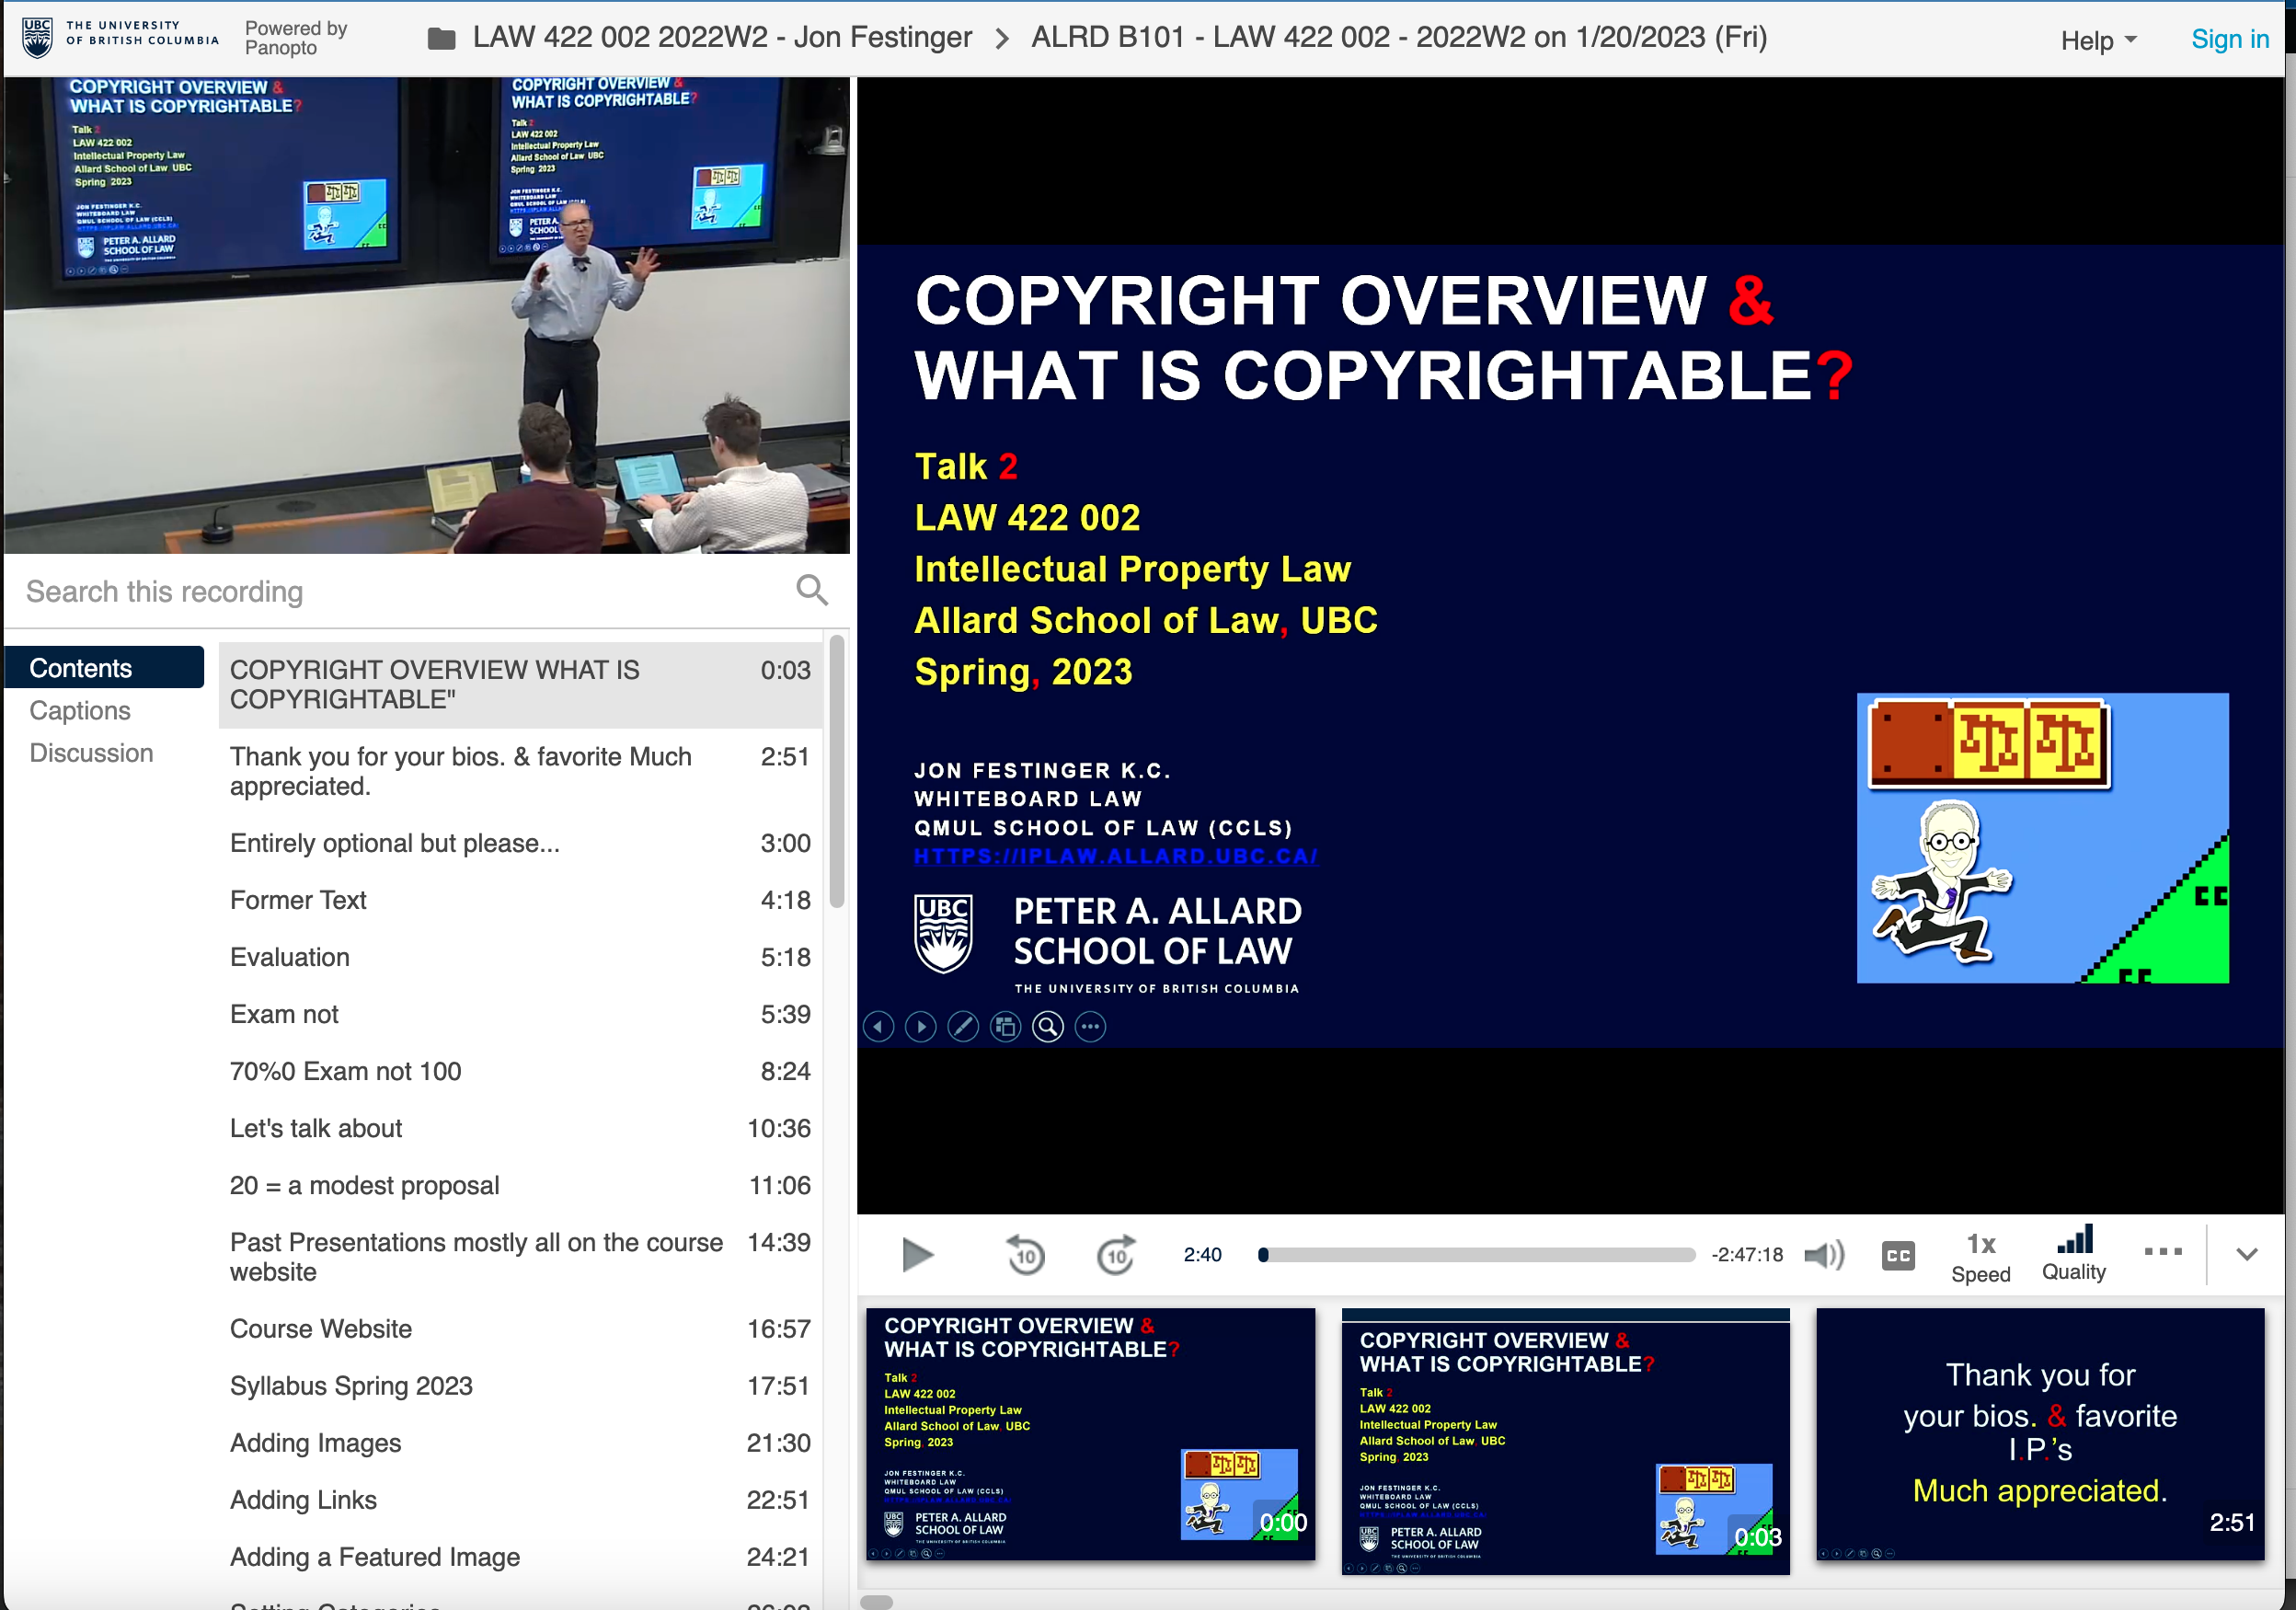
Task: Click next slide arrow on slide overlay
Action: 920,1026
